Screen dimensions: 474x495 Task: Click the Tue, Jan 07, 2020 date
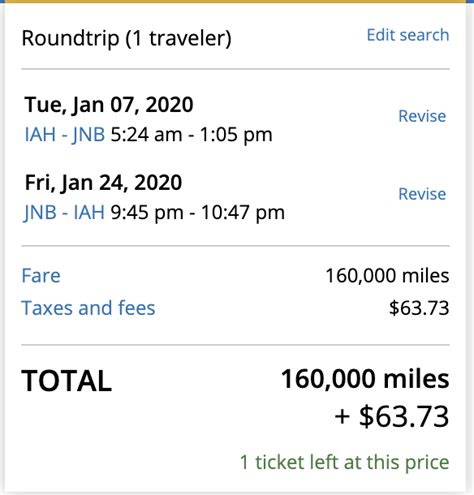[109, 105]
